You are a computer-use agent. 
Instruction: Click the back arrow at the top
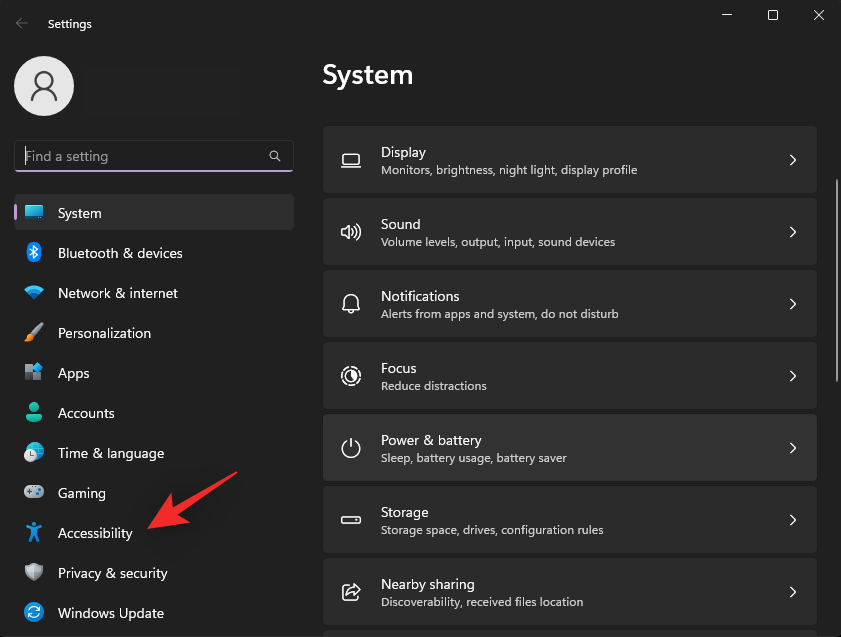[x=21, y=23]
